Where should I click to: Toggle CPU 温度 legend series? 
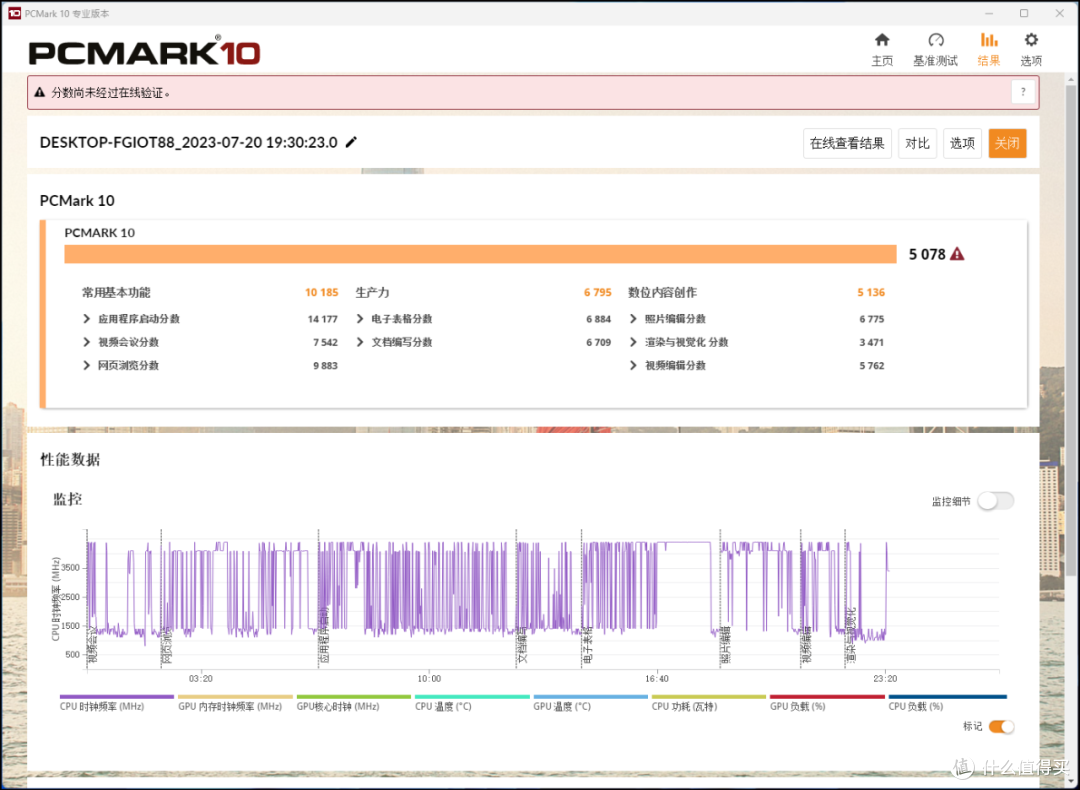[x=472, y=703]
